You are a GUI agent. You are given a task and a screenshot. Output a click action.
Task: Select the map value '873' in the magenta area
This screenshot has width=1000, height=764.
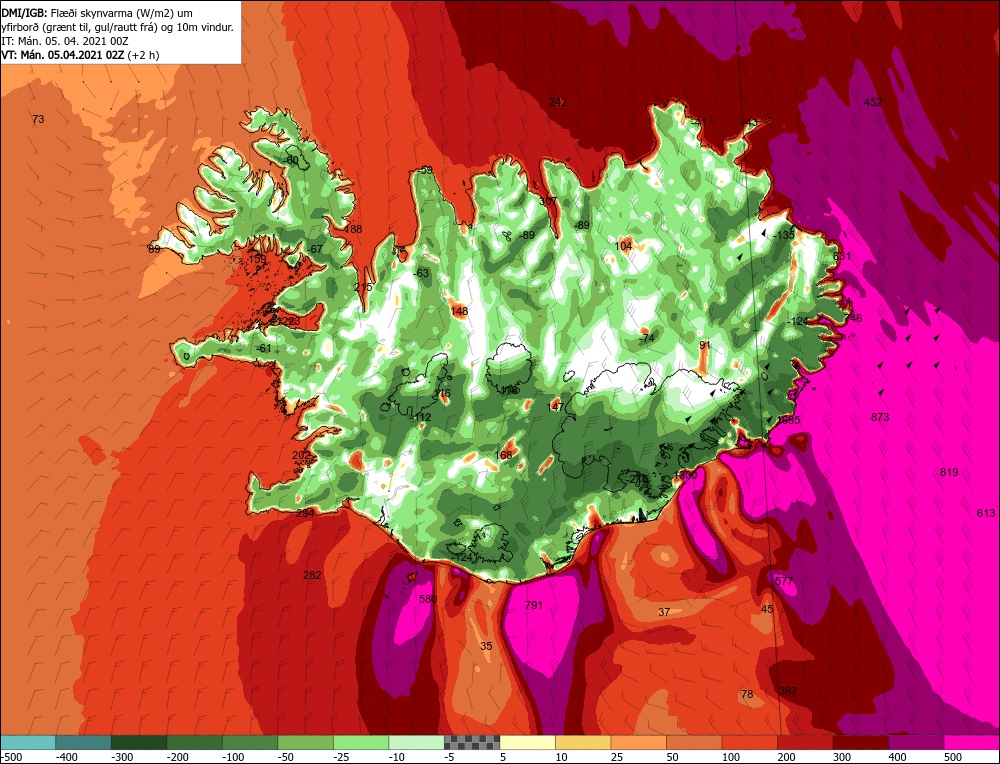[880, 418]
